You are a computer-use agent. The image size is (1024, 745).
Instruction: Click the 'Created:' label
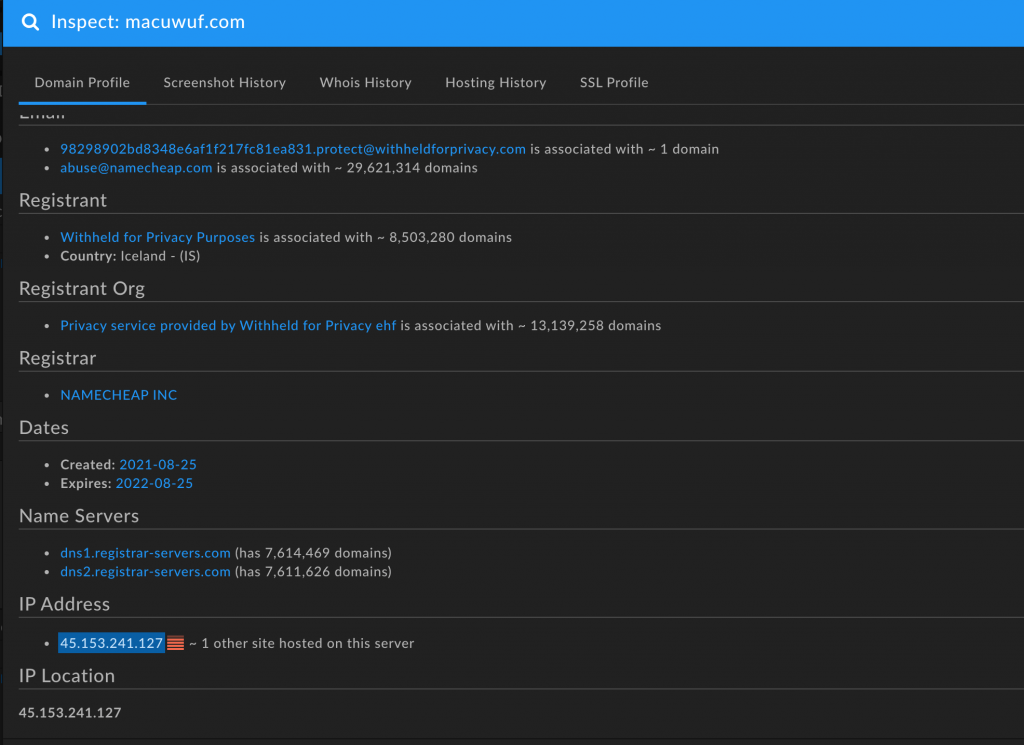[x=88, y=464]
